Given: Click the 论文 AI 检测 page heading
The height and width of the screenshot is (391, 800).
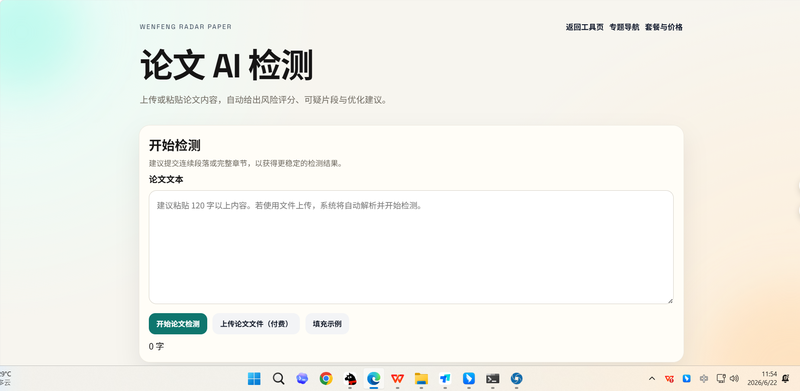Looking at the screenshot, I should point(226,65).
